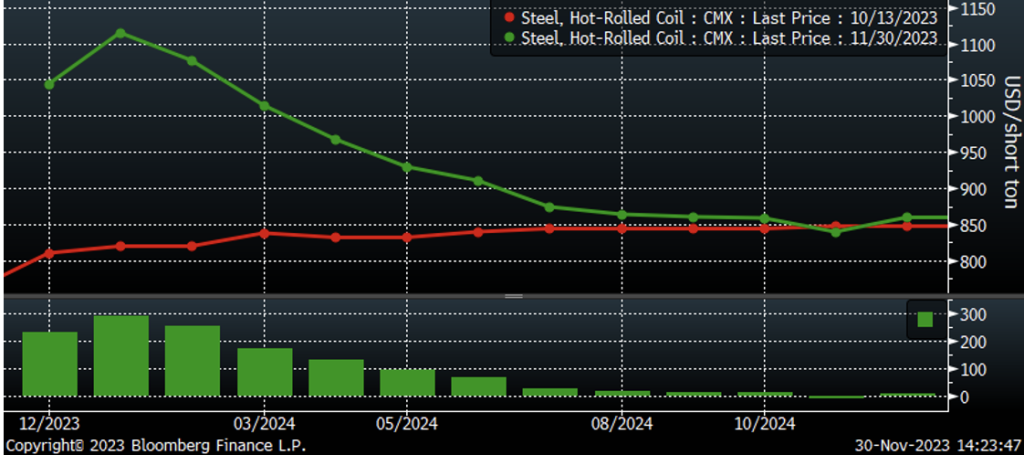Select the tallest green bar in the lower panel
This screenshot has height=455, width=1024.
[120, 355]
